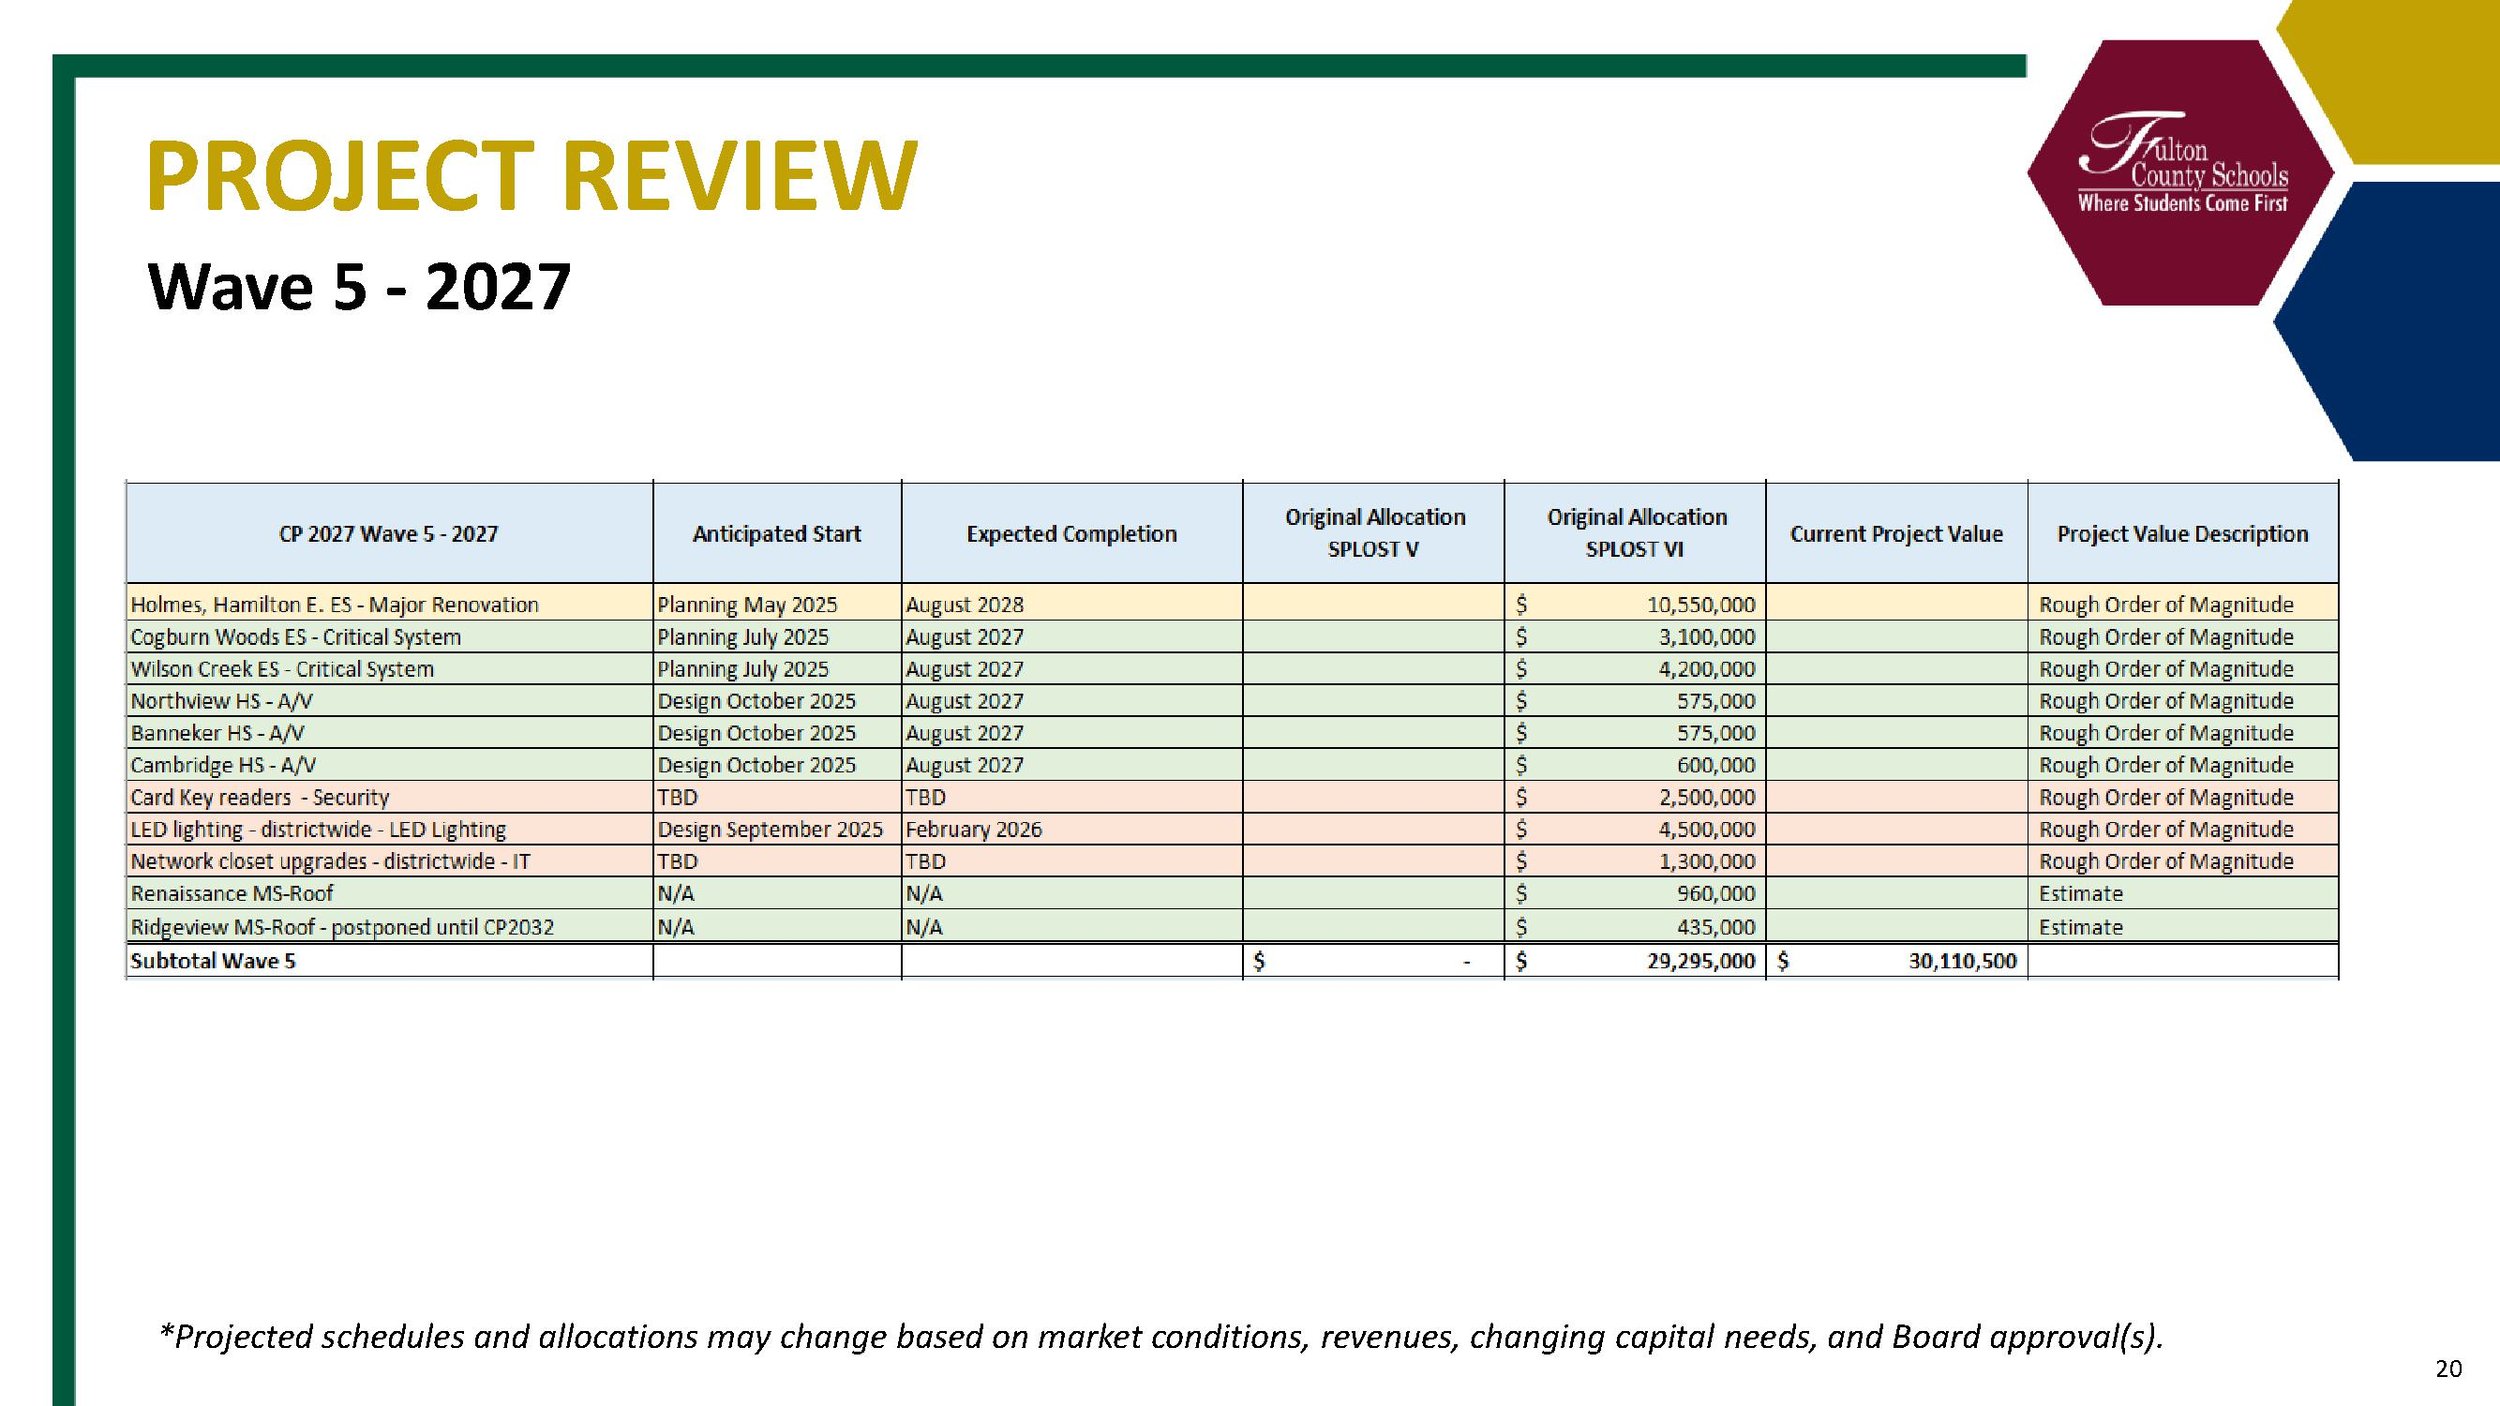
Task: Click February 2026 completion cell
Action: pyautogui.click(x=1072, y=829)
